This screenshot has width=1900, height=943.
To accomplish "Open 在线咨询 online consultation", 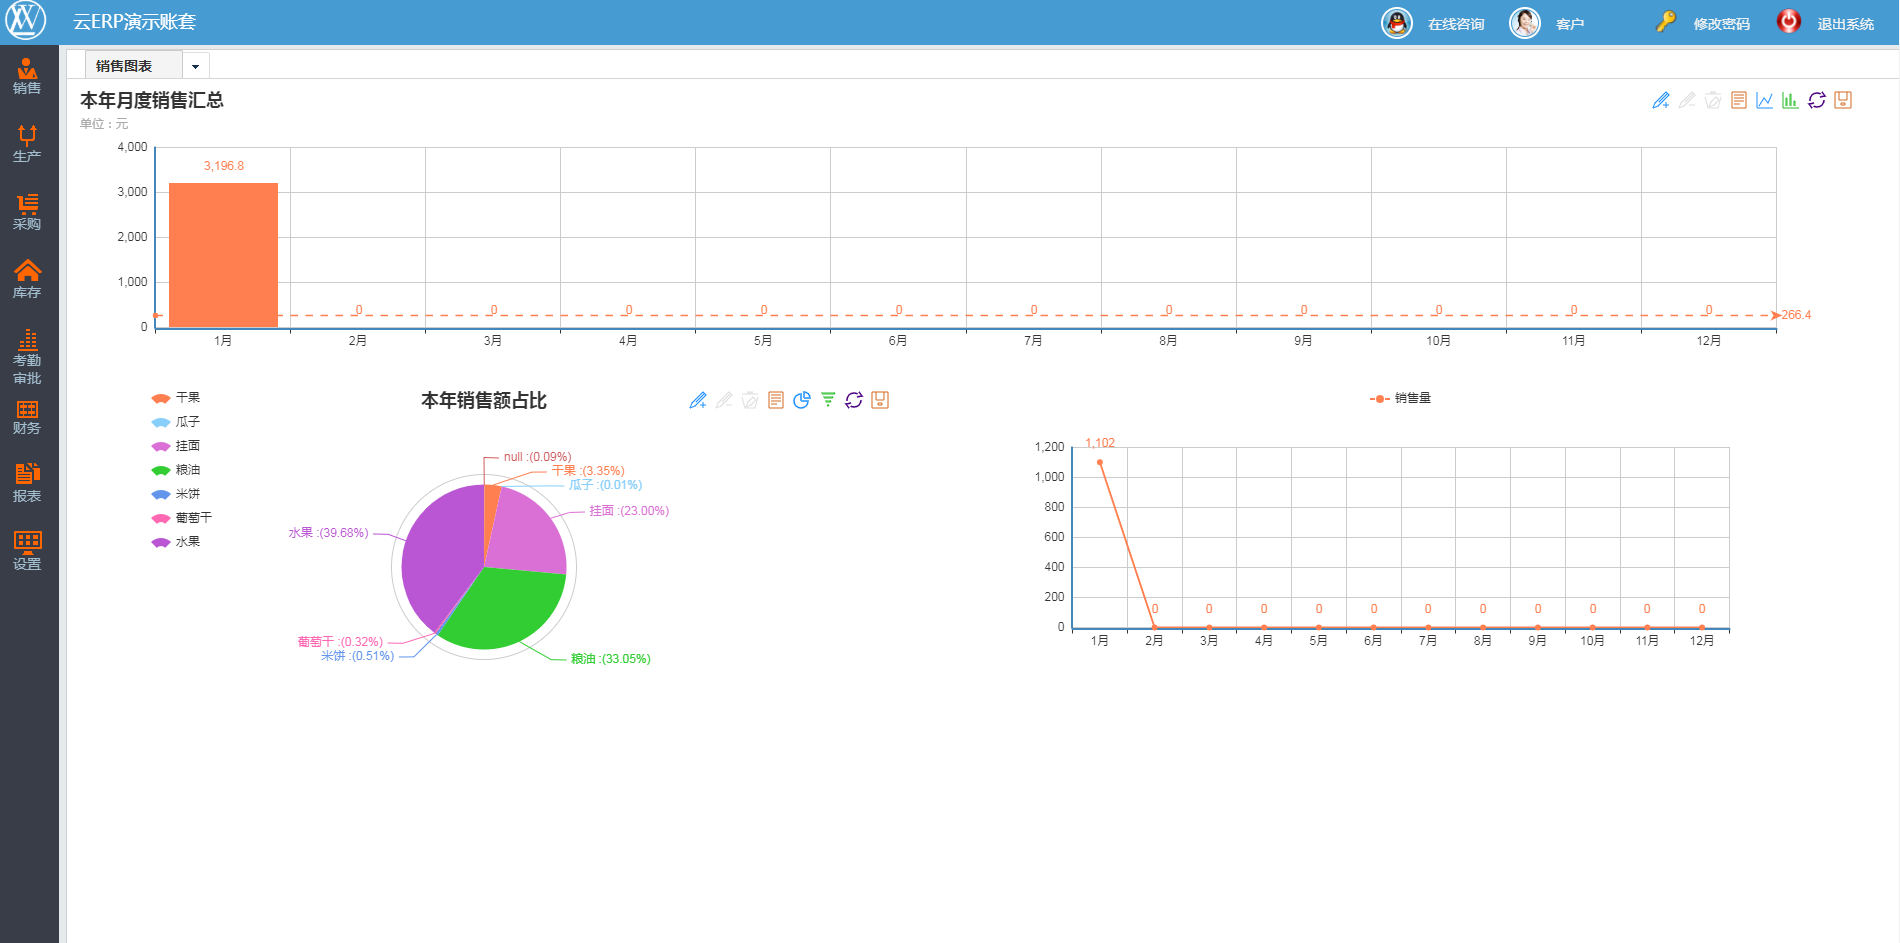I will [1455, 24].
